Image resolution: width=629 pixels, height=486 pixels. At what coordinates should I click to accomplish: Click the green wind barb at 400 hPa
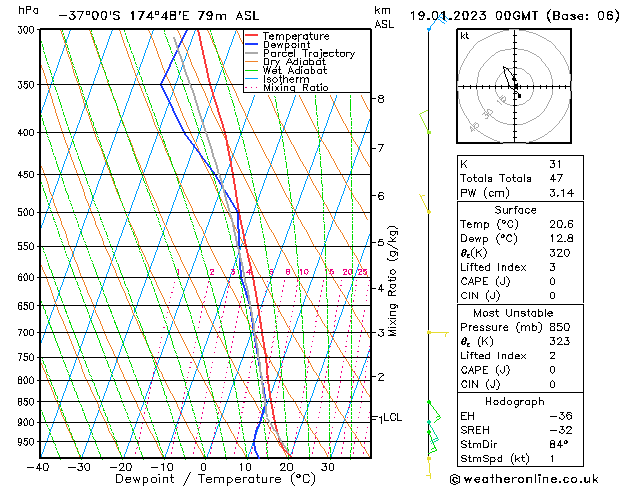pos(425,122)
